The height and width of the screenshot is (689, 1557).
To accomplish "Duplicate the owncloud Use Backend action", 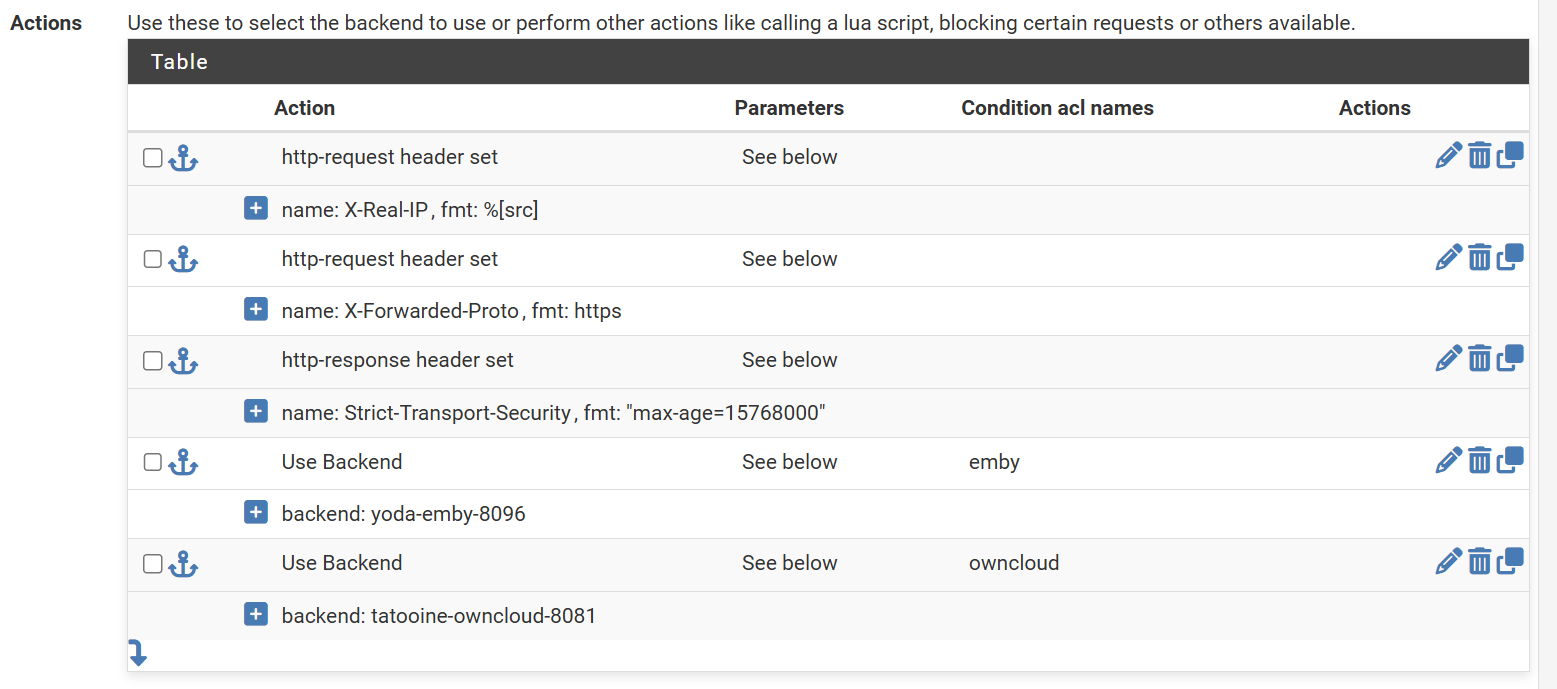I will point(1510,561).
